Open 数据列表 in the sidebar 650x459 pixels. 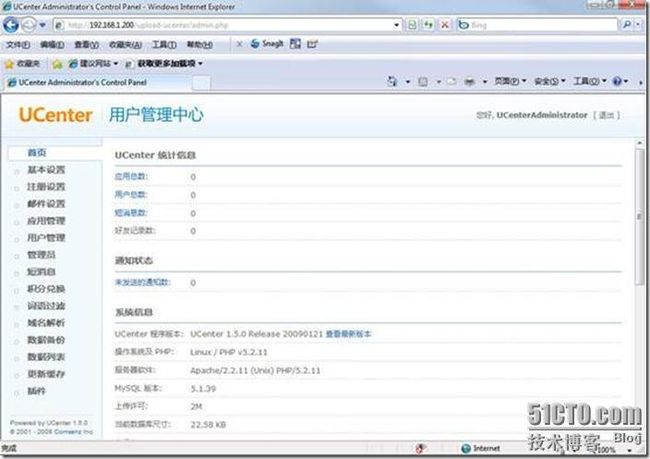(46, 357)
